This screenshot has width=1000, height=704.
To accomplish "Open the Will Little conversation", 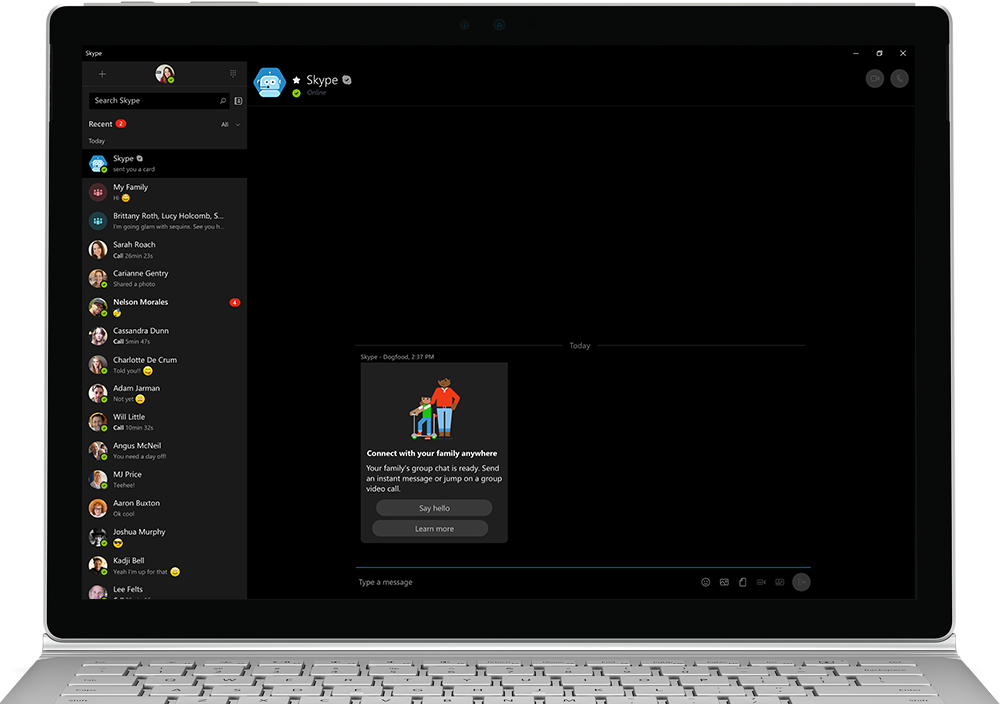I will [165, 422].
